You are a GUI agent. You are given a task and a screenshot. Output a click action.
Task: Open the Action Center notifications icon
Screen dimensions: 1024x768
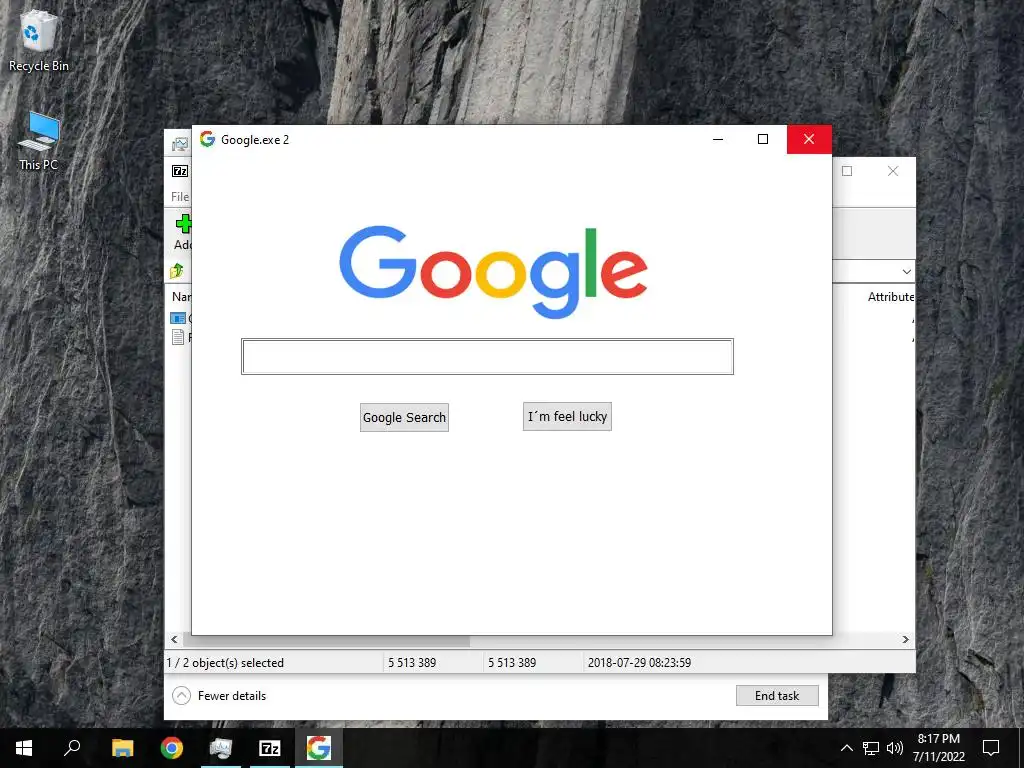991,748
